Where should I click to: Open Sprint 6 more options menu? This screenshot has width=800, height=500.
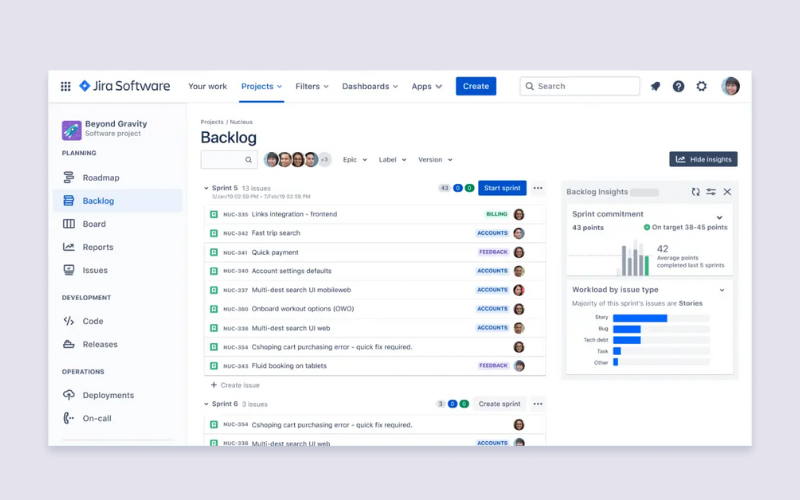[x=538, y=404]
